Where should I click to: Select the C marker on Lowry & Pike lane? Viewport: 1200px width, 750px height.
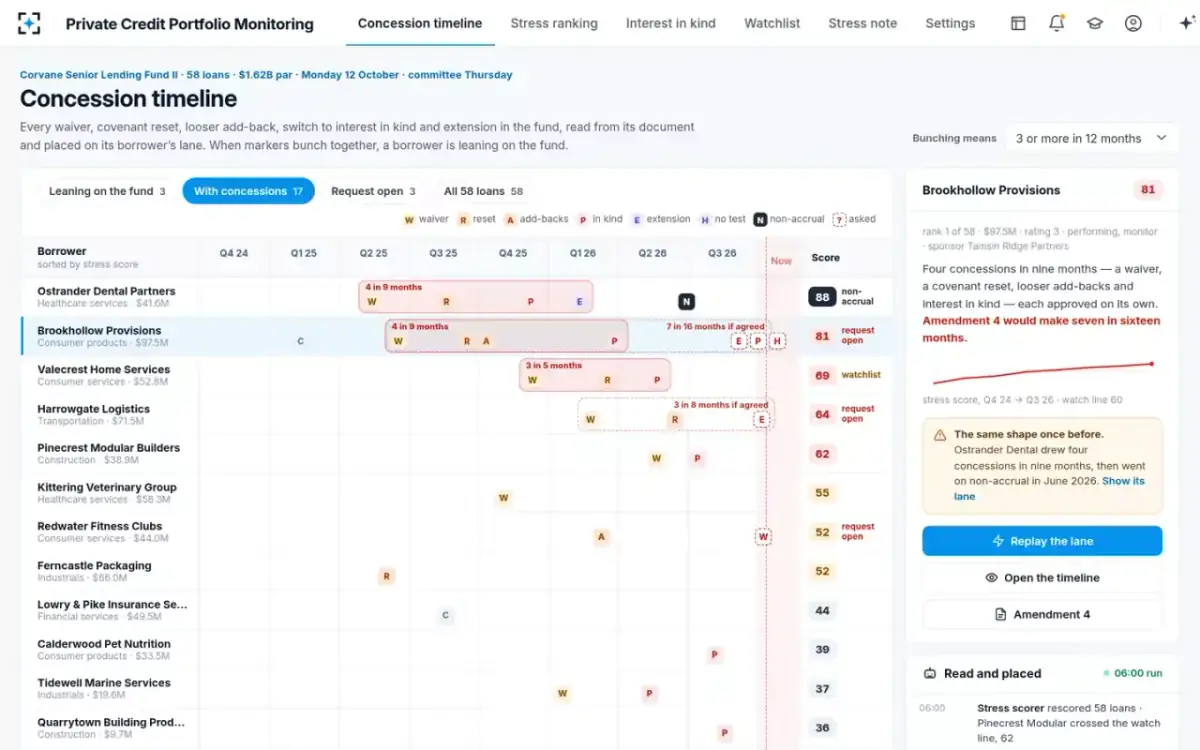(x=446, y=615)
